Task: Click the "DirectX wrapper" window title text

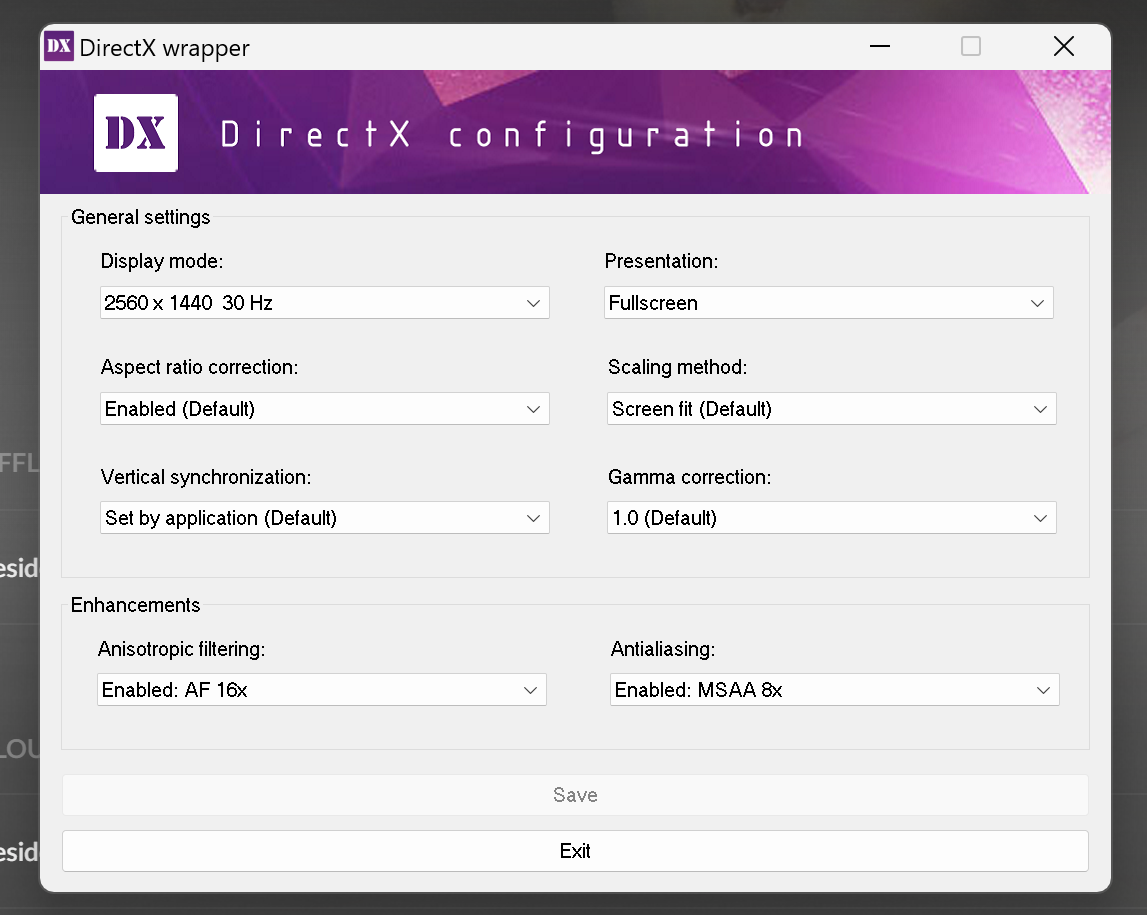Action: point(165,48)
